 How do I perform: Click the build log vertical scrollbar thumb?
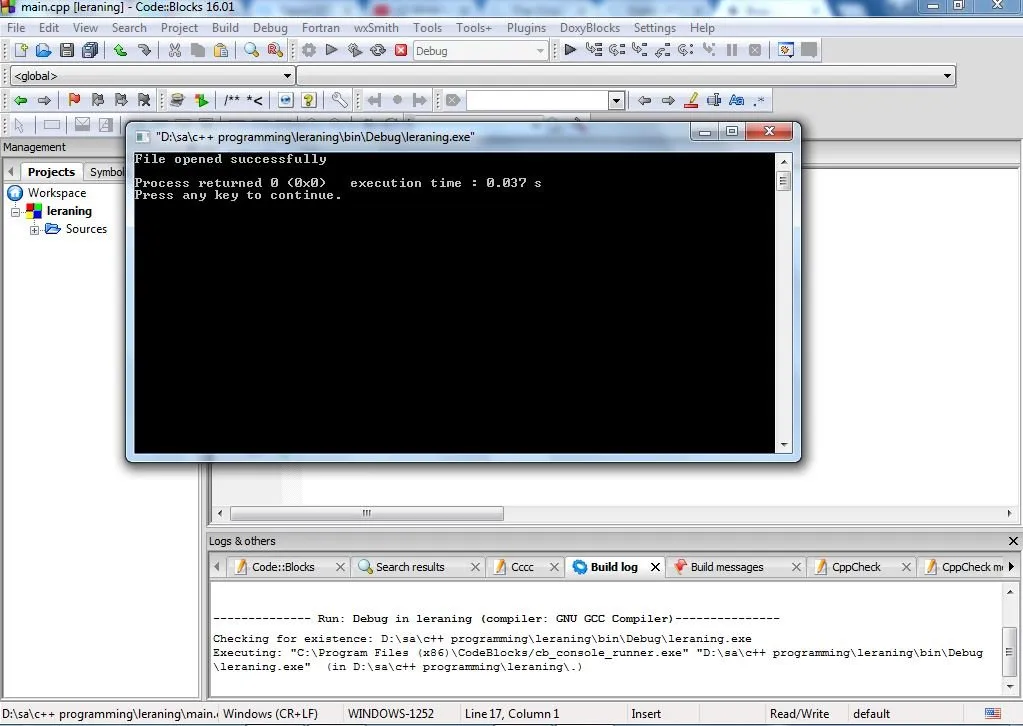pyautogui.click(x=1009, y=652)
